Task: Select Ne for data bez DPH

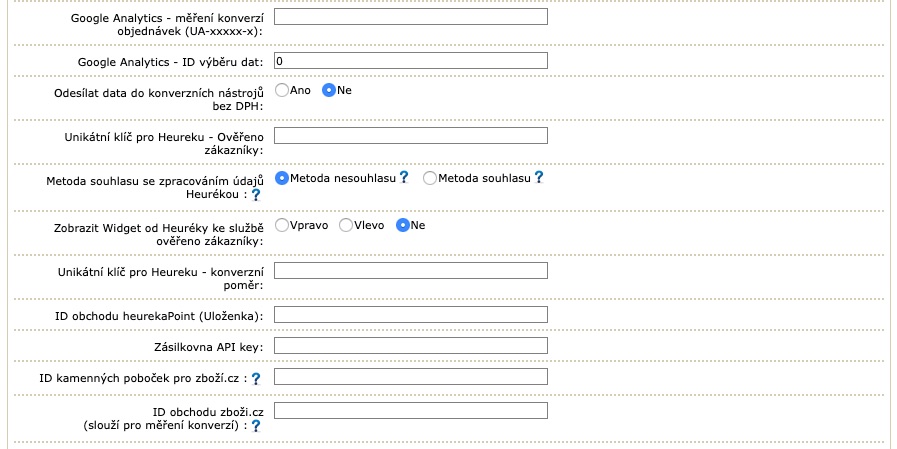Action: pos(328,90)
